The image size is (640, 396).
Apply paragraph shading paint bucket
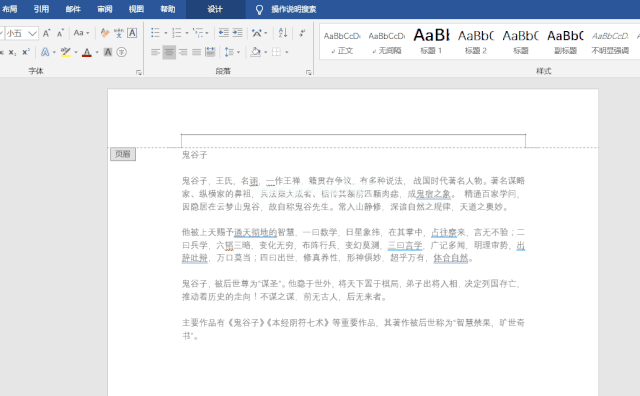pyautogui.click(x=256, y=52)
